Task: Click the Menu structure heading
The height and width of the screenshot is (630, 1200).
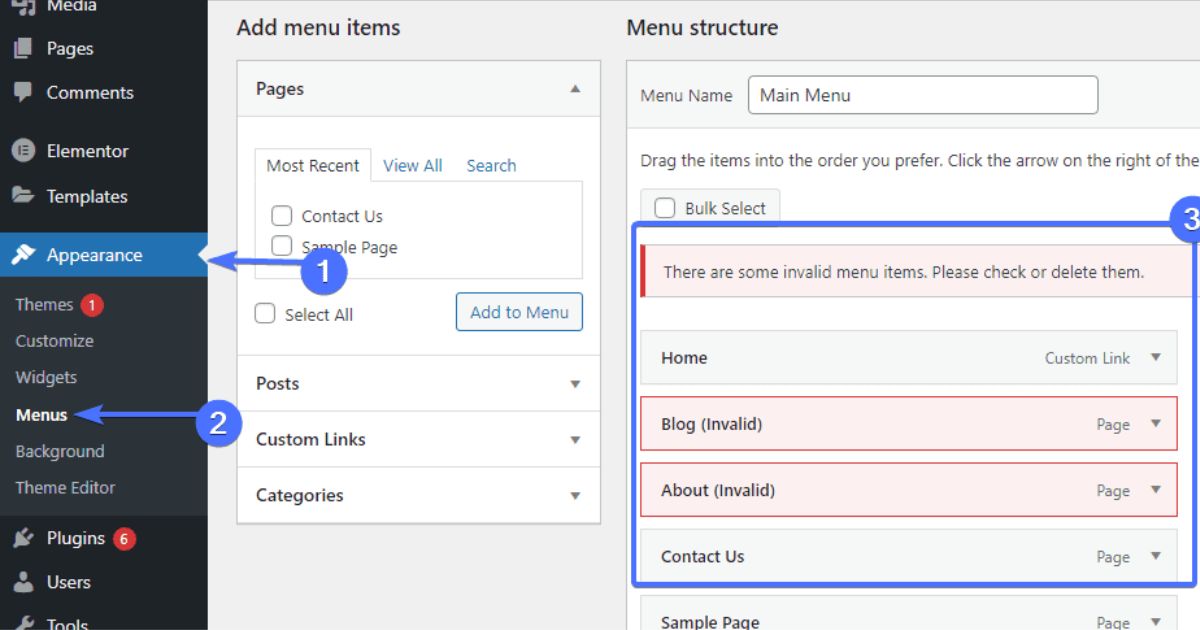Action: tap(702, 28)
